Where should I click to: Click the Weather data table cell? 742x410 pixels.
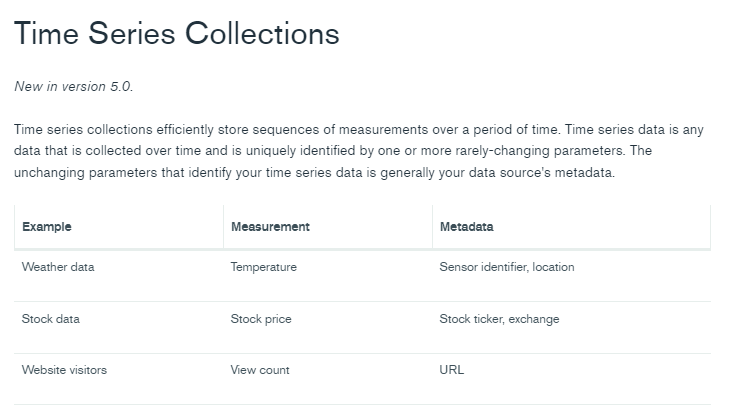[x=58, y=267]
